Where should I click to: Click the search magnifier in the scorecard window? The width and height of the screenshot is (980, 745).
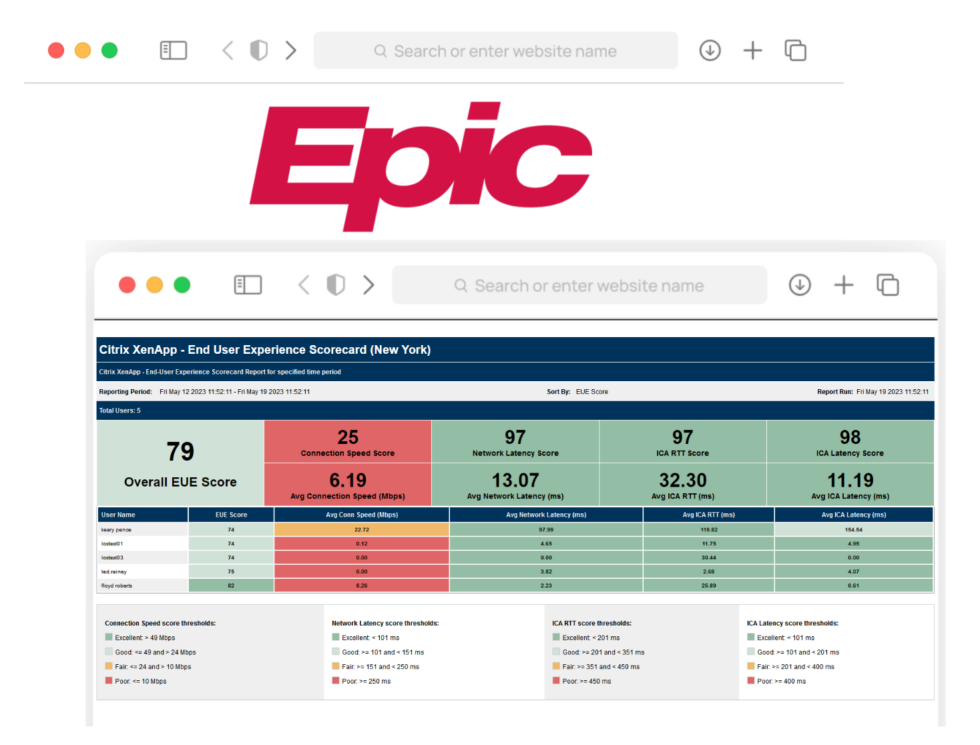461,286
